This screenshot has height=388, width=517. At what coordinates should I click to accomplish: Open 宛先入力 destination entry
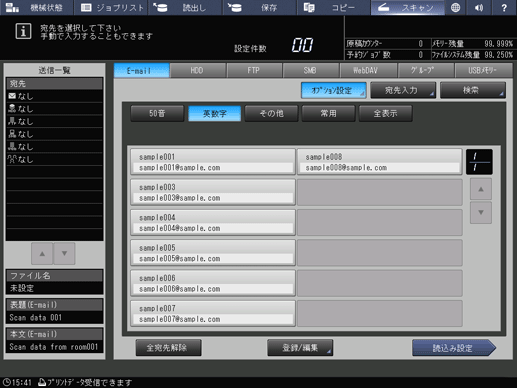pyautogui.click(x=403, y=90)
